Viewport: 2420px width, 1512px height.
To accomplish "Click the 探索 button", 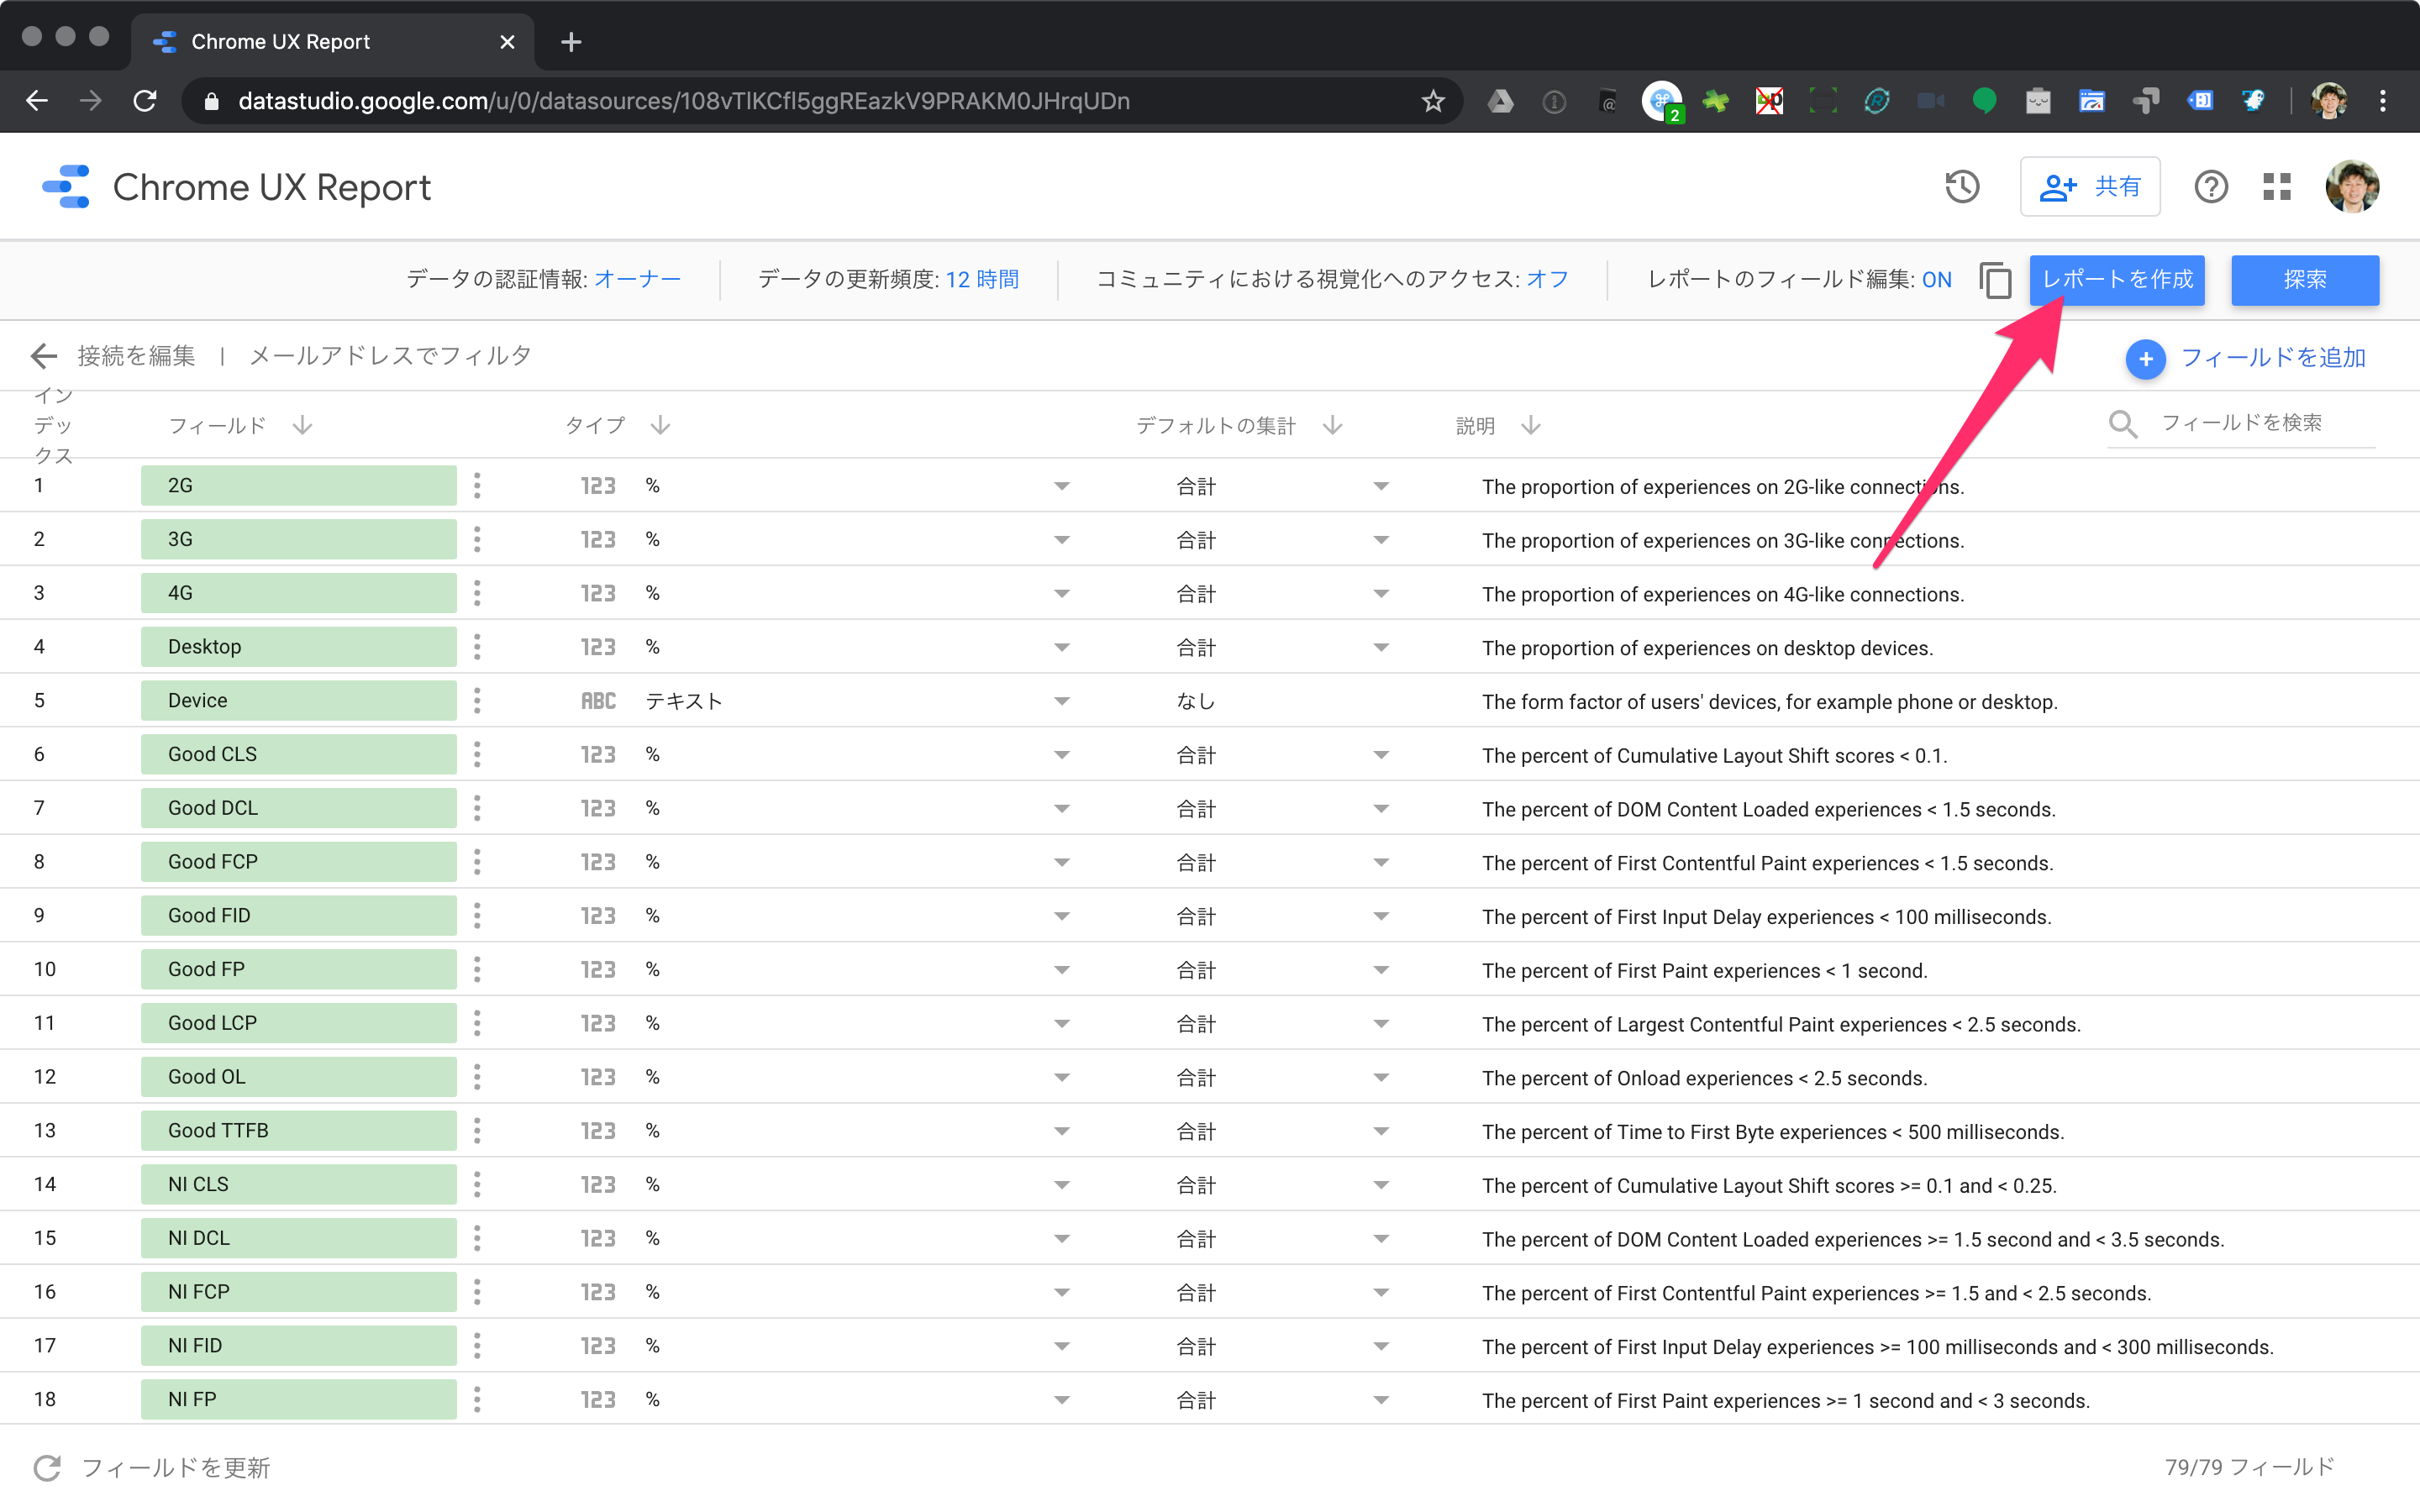I will (x=2305, y=280).
